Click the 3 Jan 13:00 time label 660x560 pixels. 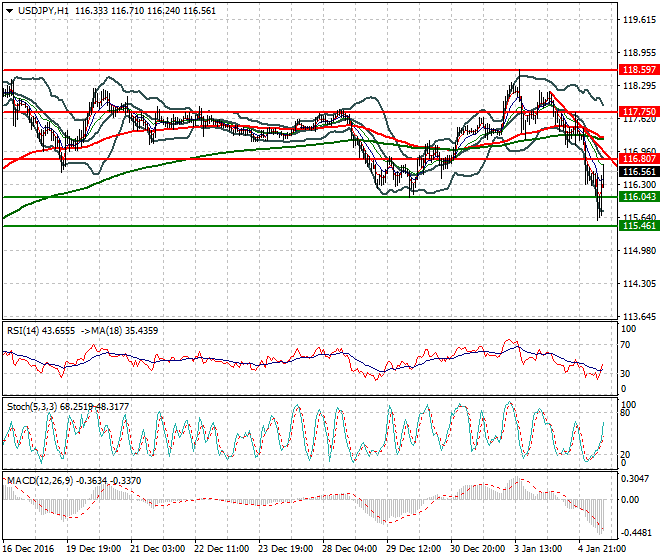coord(539,549)
